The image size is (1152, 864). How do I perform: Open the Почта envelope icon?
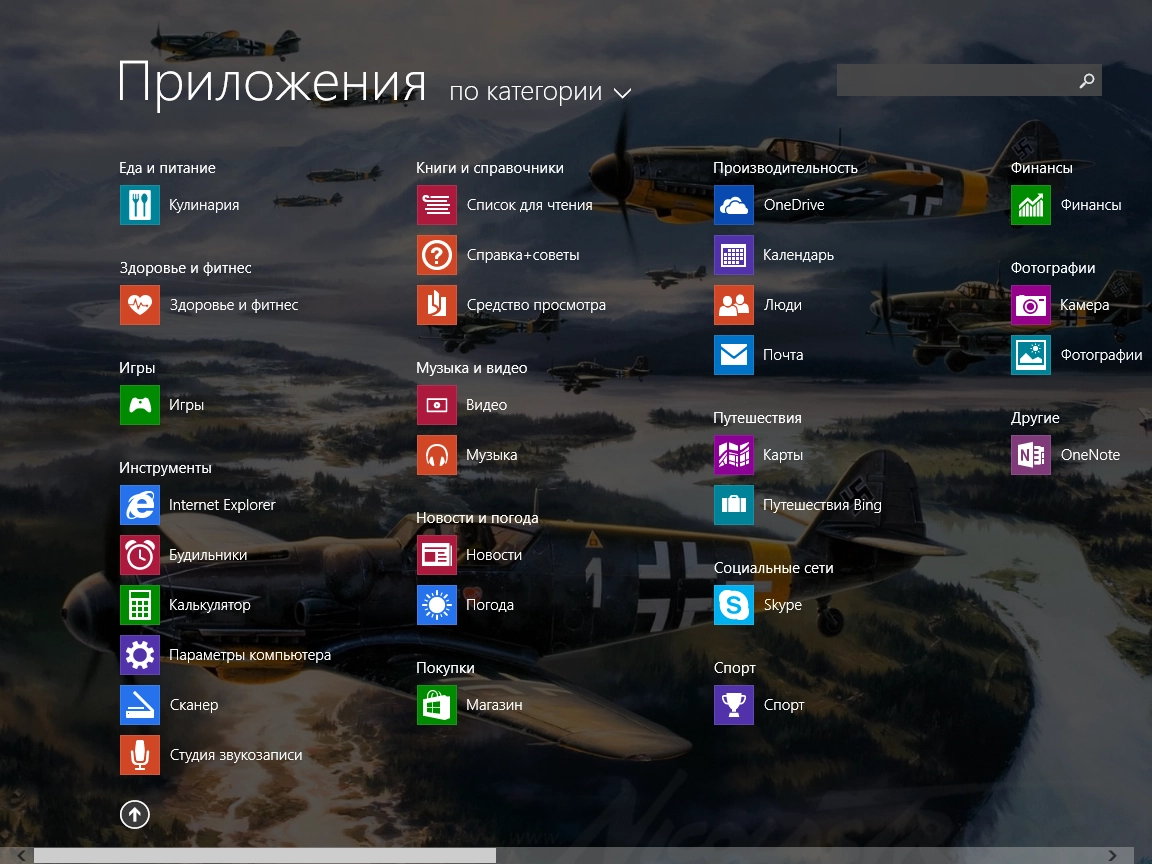point(734,355)
